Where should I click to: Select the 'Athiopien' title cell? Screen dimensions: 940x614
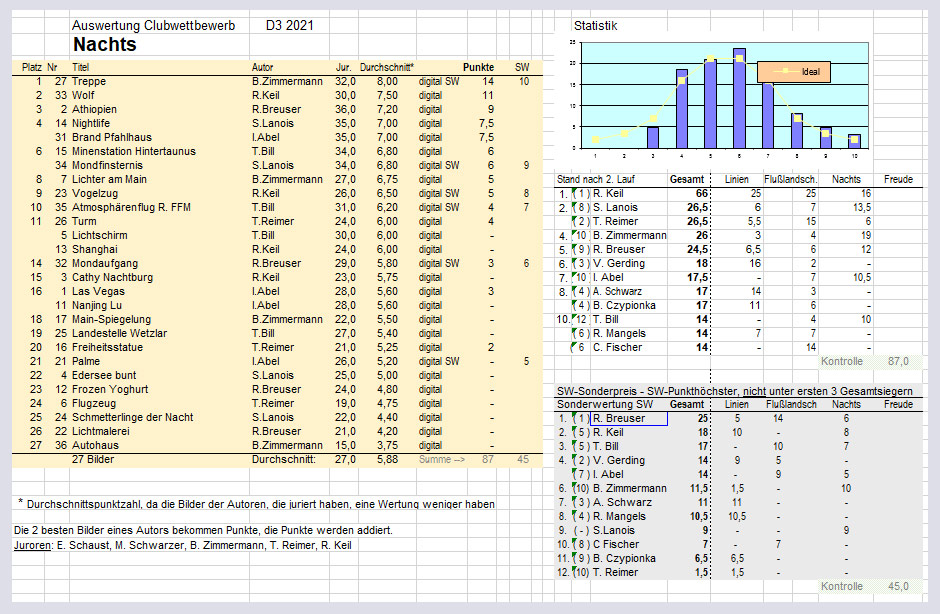click(x=94, y=109)
